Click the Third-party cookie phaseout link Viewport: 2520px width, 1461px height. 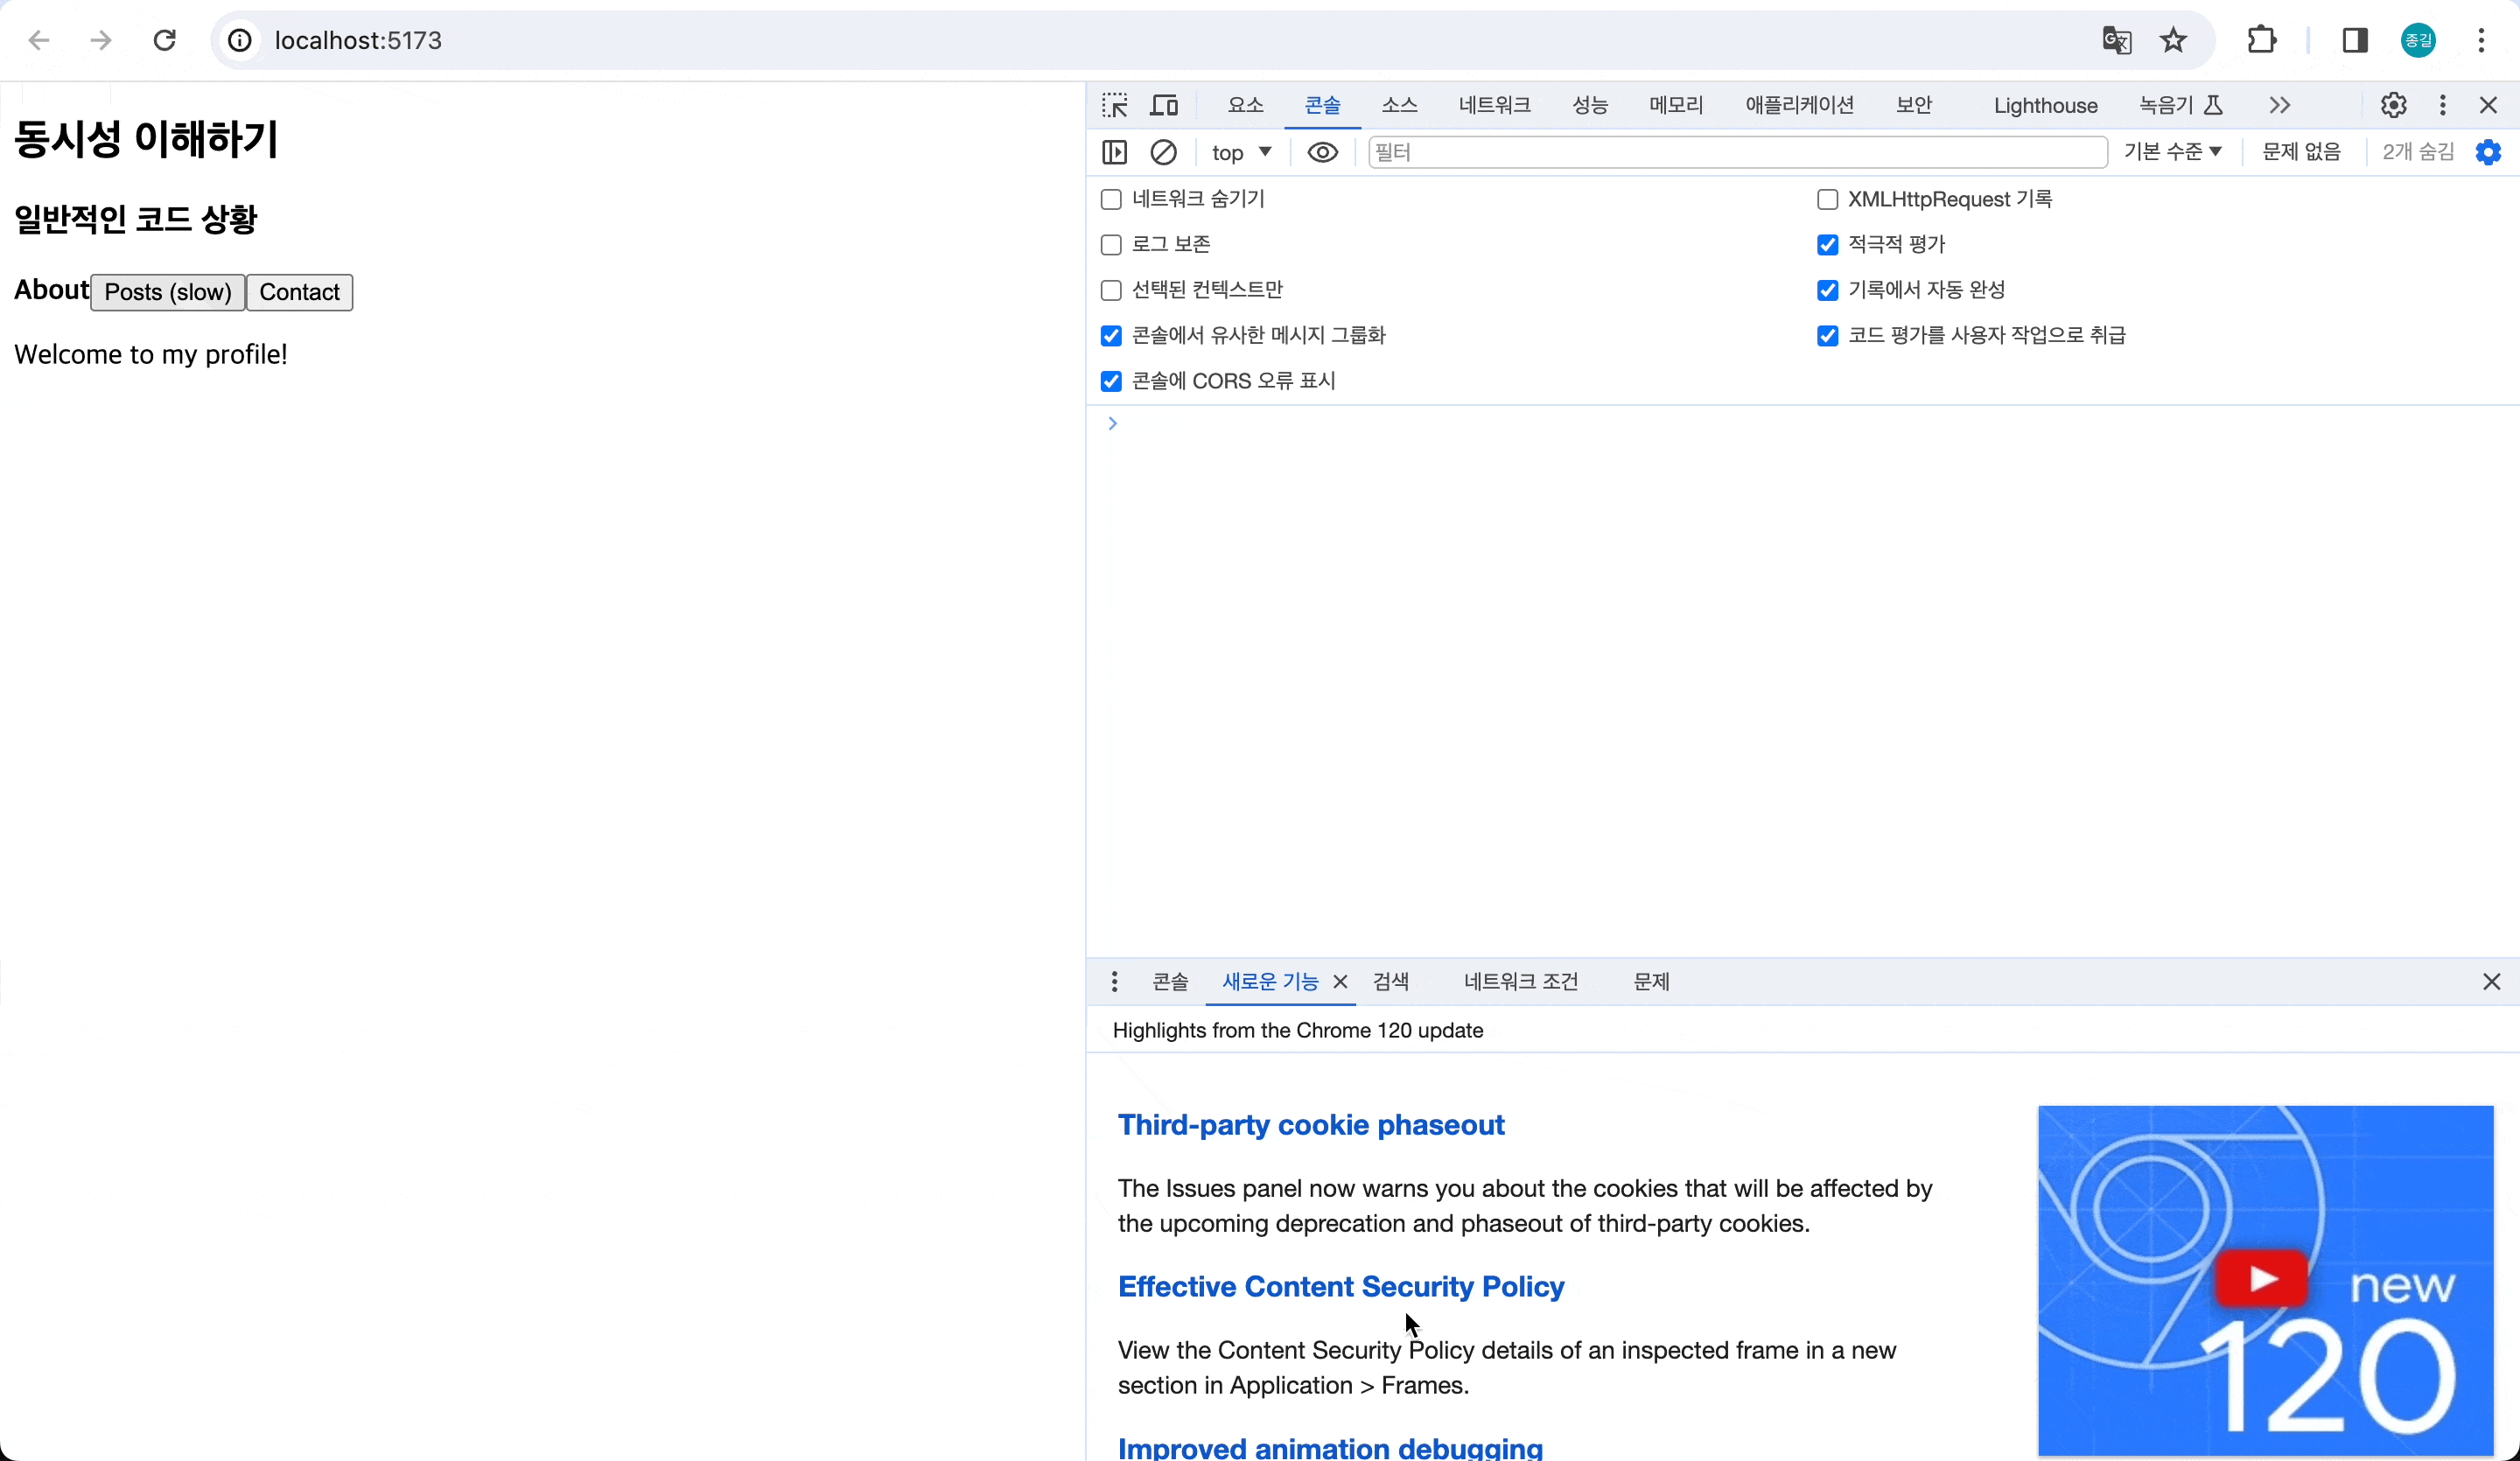coord(1312,1123)
